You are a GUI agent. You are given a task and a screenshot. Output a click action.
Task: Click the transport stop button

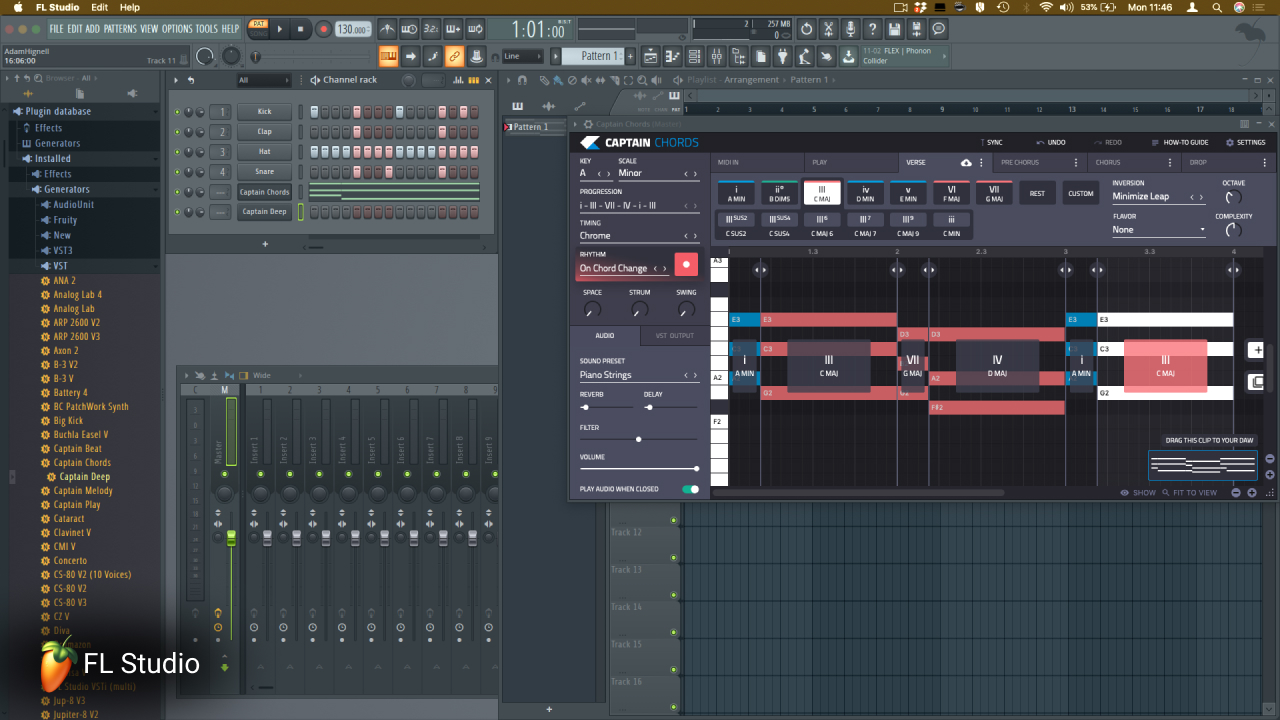(300, 29)
